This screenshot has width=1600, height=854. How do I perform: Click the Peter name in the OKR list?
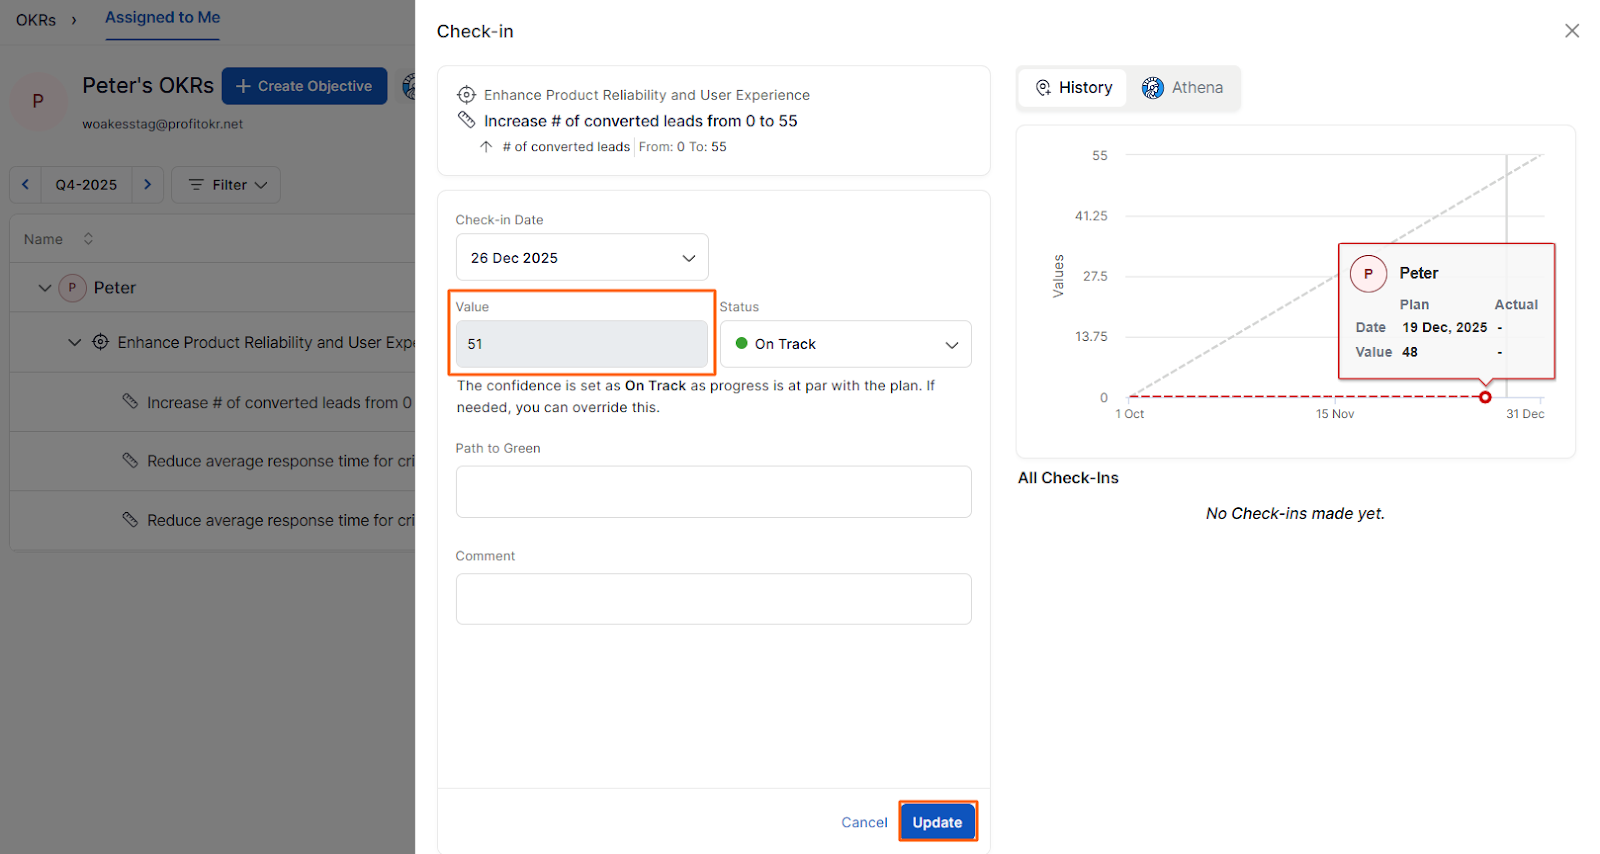(x=115, y=288)
